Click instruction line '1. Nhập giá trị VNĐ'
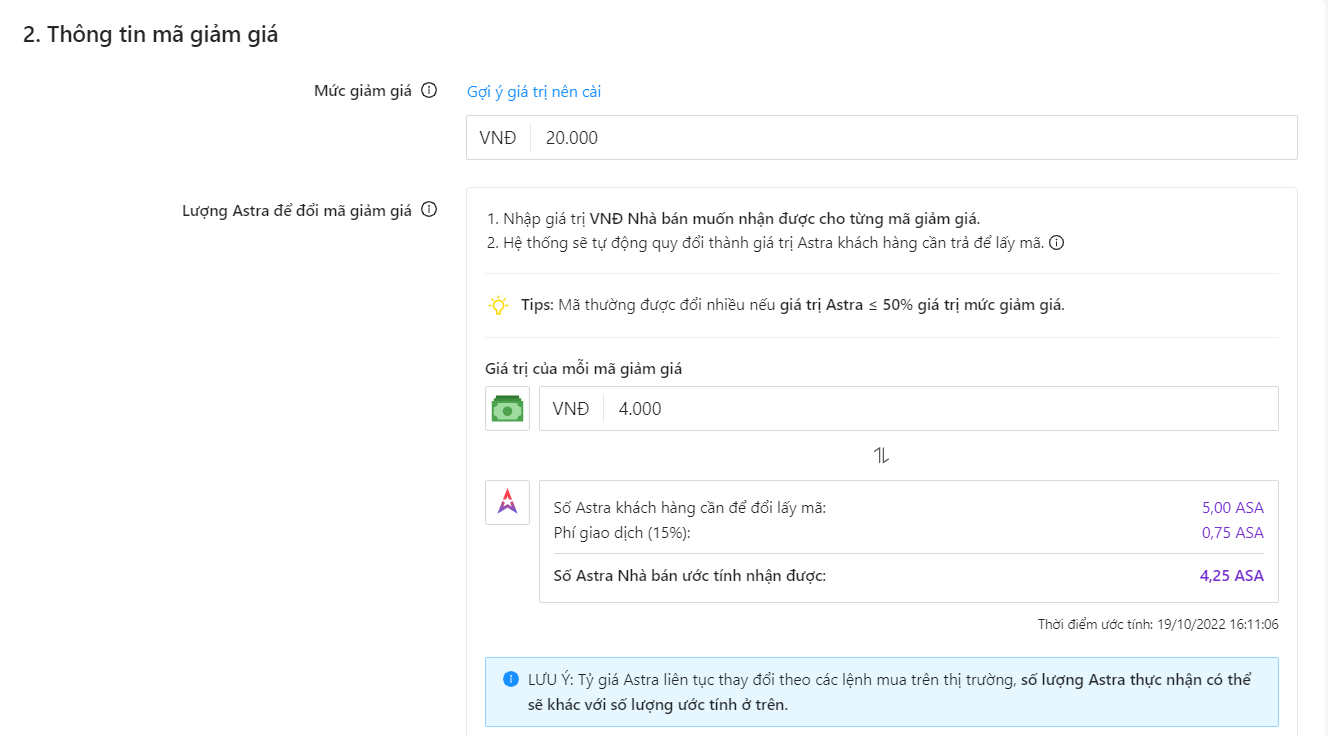The image size is (1328, 736). [734, 219]
